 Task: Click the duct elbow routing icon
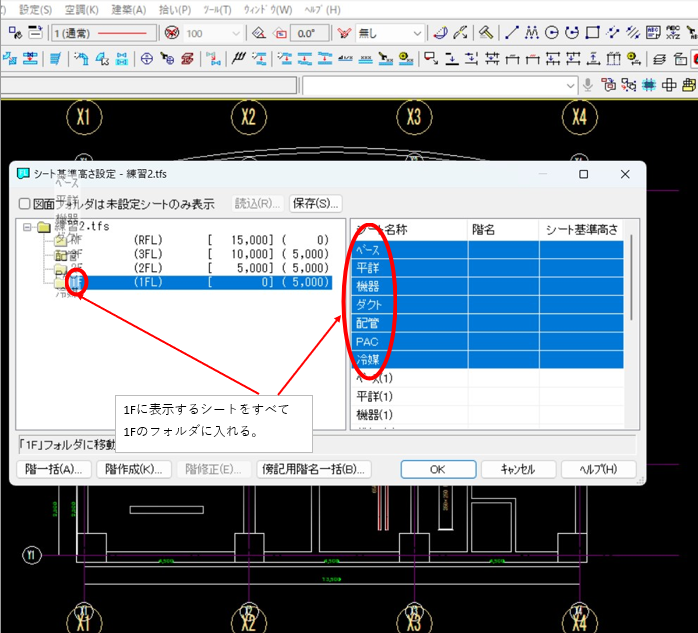(x=81, y=59)
